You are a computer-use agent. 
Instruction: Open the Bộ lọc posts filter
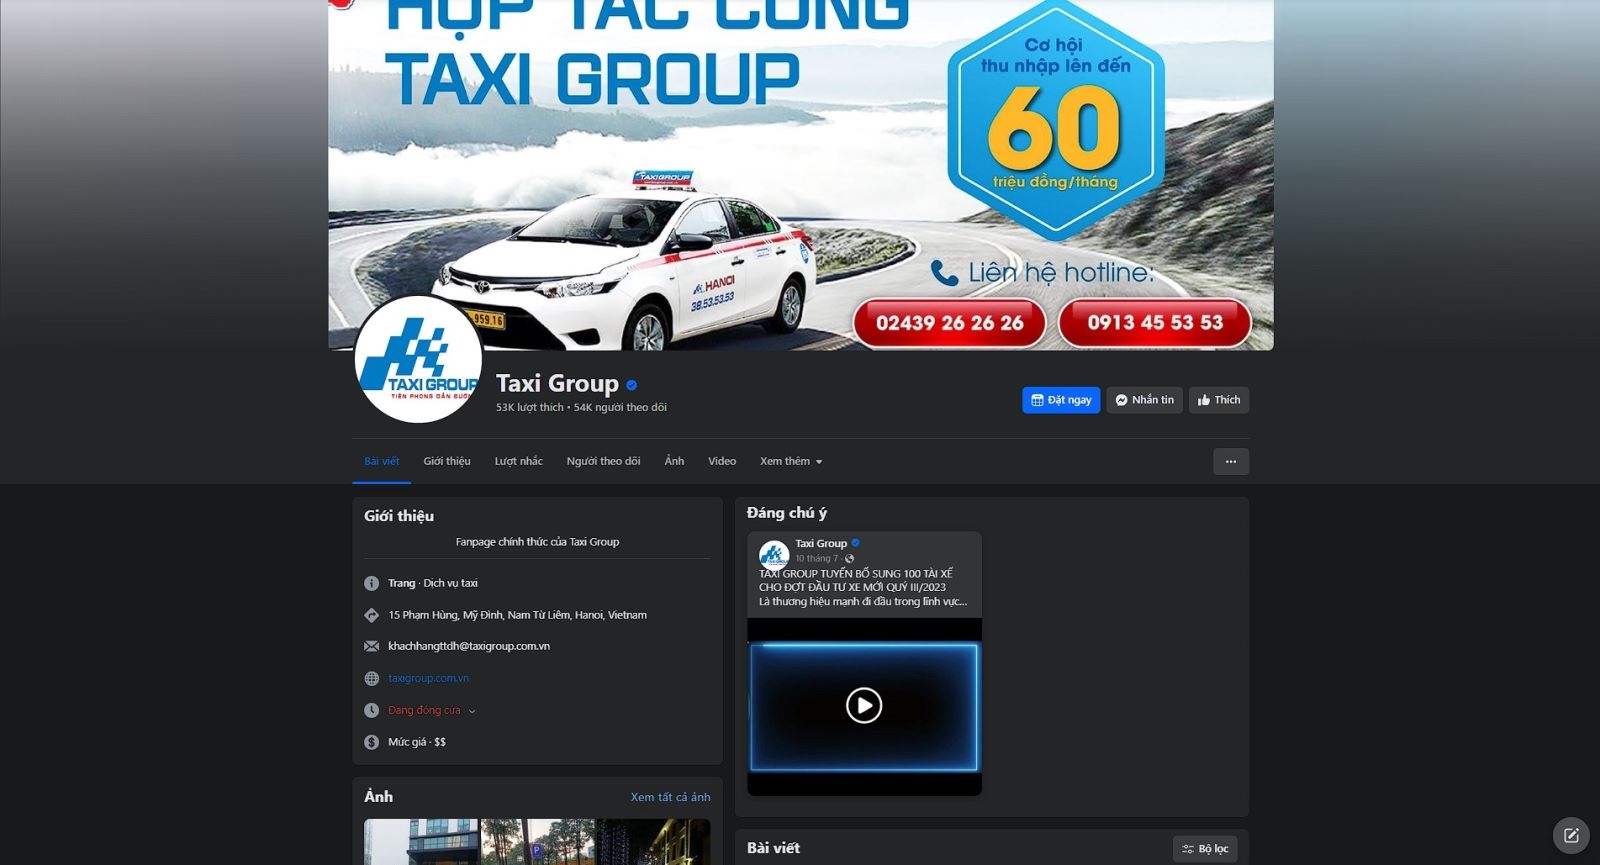pos(1205,849)
